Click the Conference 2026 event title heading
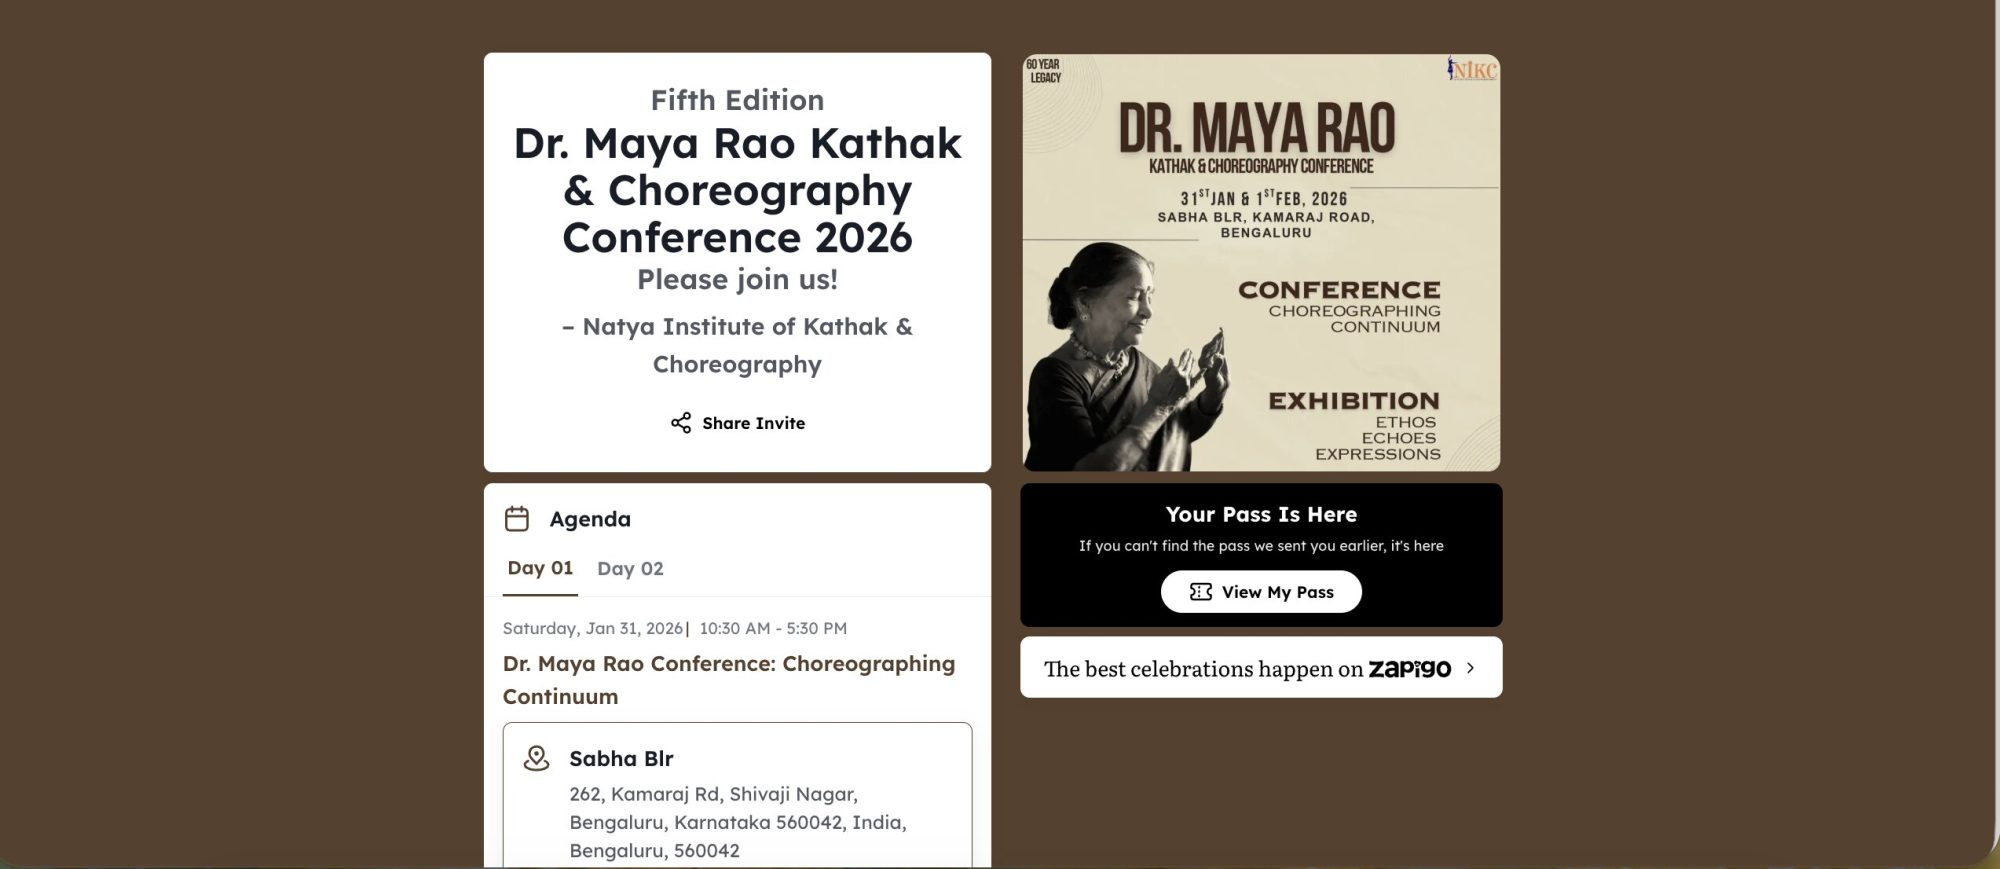 point(737,190)
